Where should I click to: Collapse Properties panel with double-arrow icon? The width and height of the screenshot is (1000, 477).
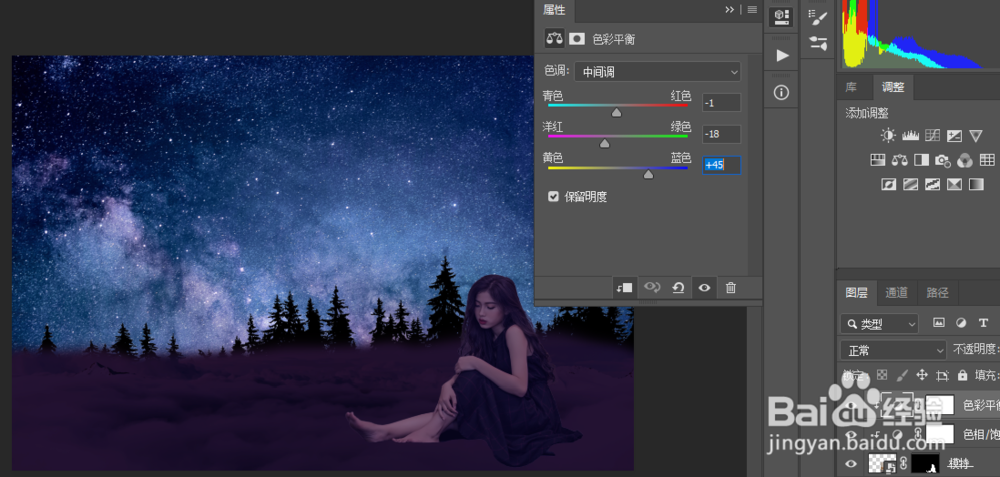coord(730,10)
